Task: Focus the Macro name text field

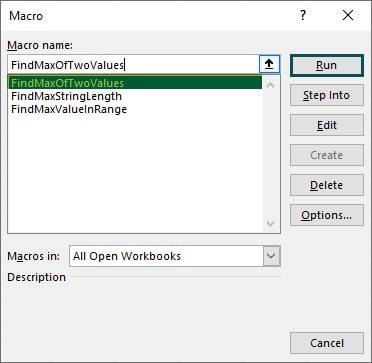Action: pos(133,65)
